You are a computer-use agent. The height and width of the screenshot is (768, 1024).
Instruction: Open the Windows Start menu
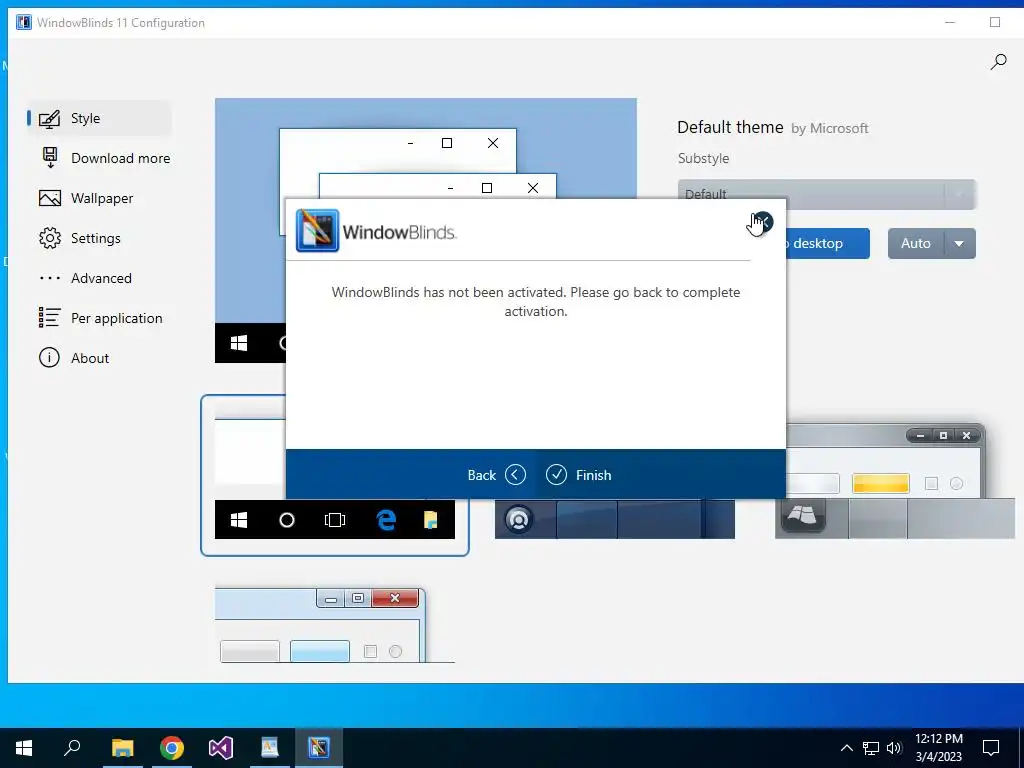24,748
